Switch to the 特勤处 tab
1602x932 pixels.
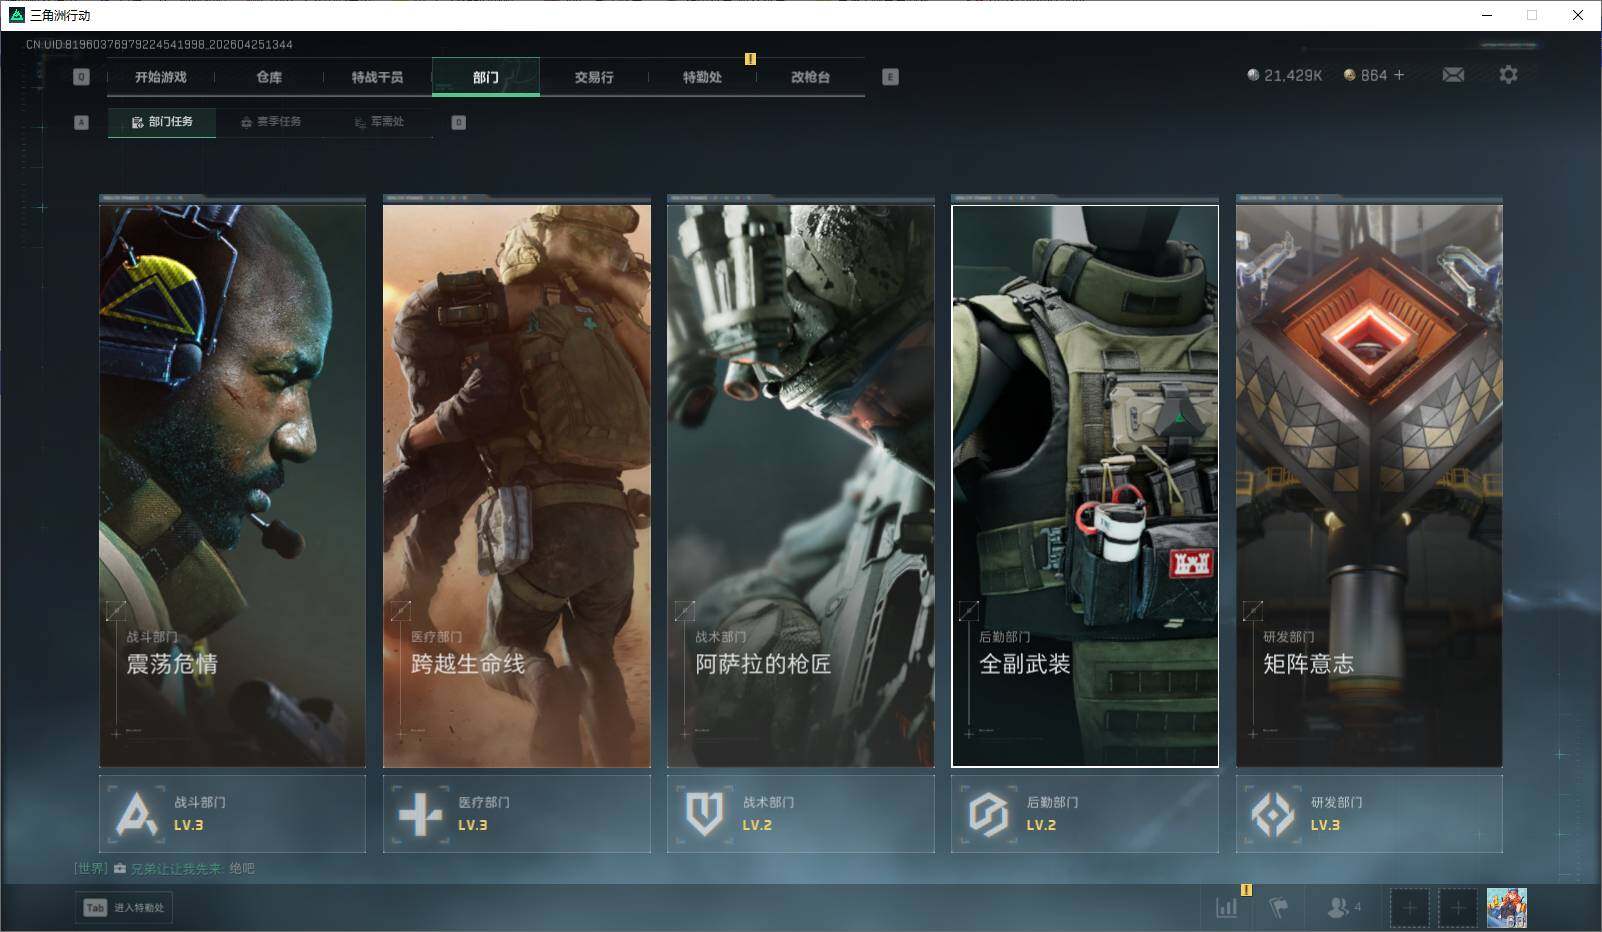[702, 77]
